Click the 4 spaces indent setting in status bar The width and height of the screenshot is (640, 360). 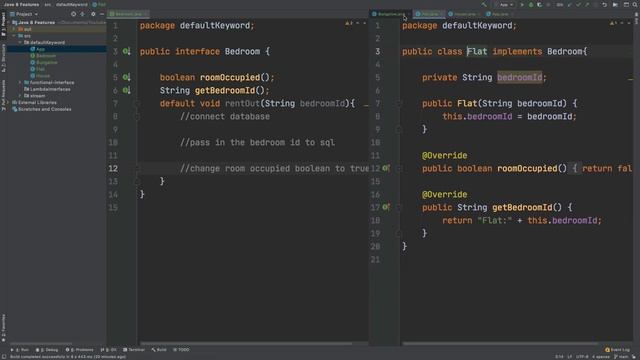tap(601, 357)
